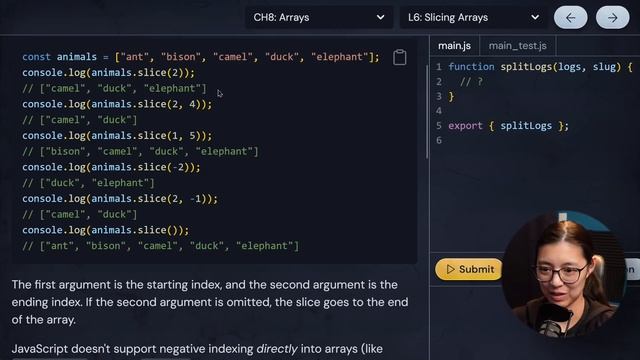Click the final full-array comment line
This screenshot has height=360, width=640.
[160, 246]
